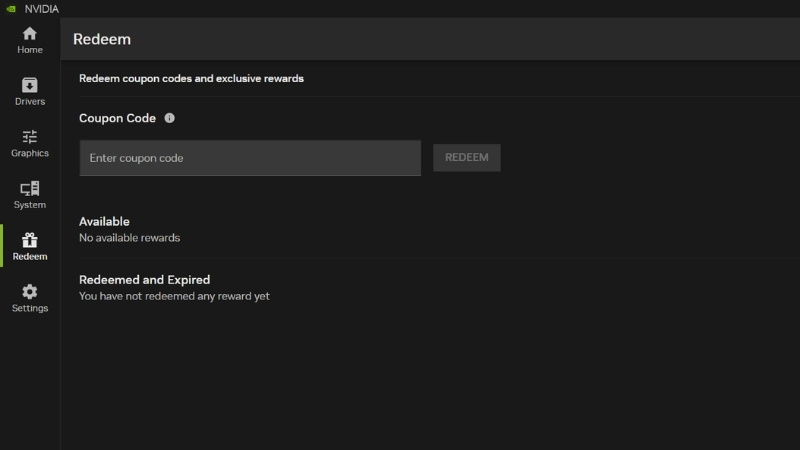Click the Redeem text label in sidebar
This screenshot has width=800, height=450.
click(x=30, y=257)
